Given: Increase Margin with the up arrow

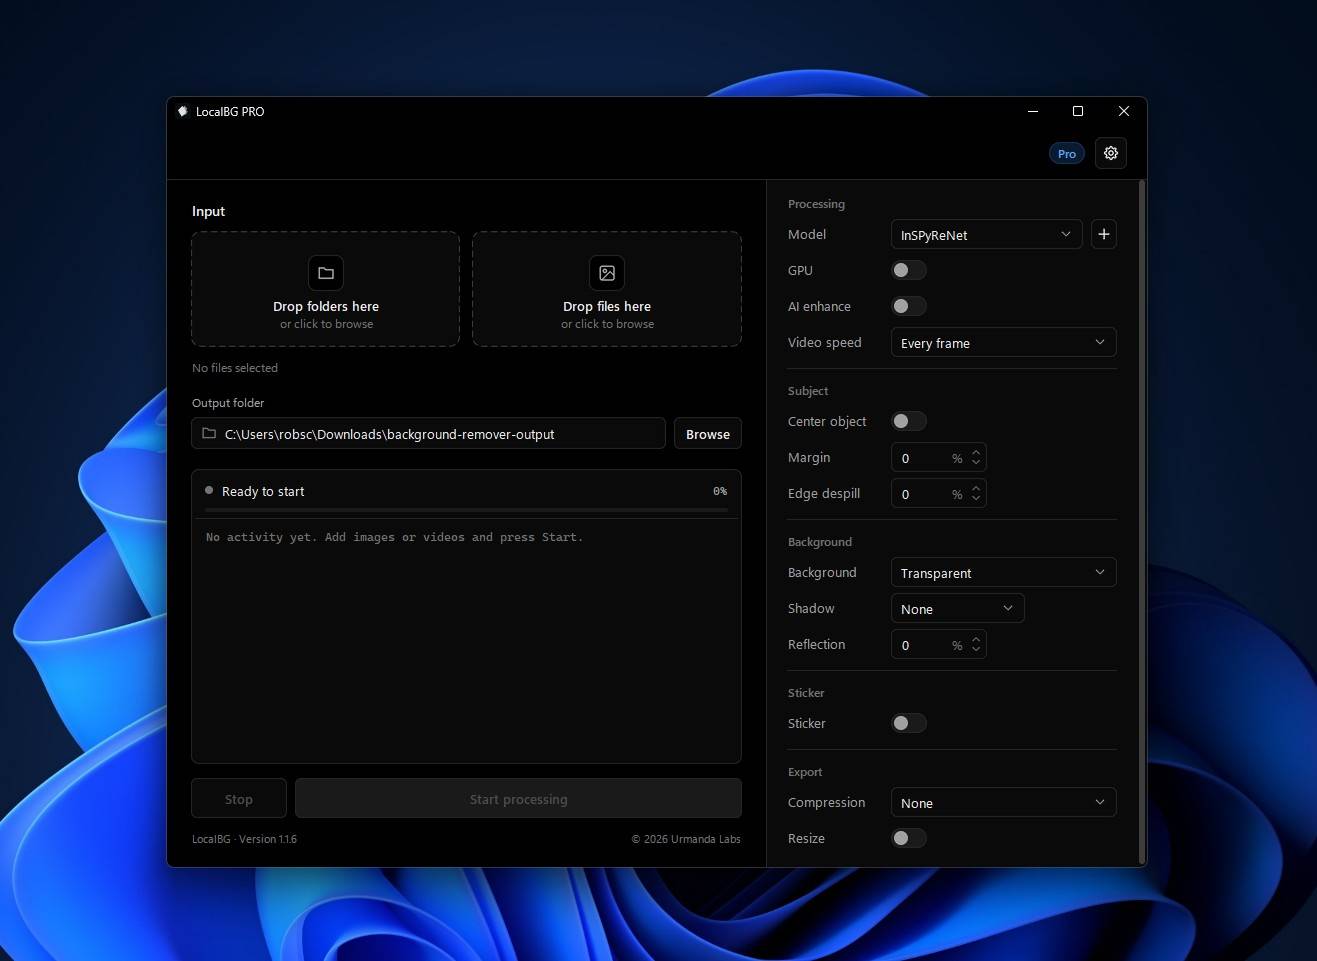Looking at the screenshot, I should tap(976, 452).
